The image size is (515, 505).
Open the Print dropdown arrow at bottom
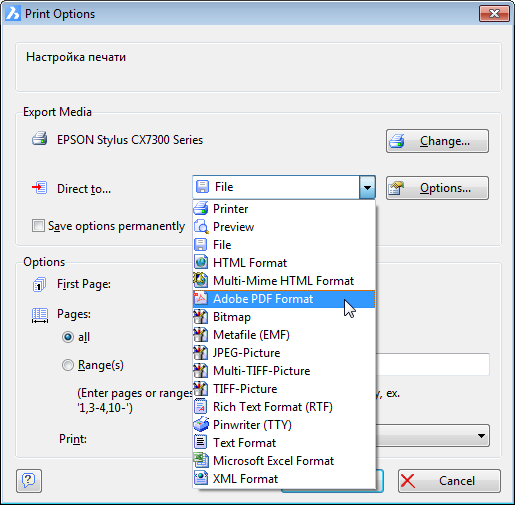pyautogui.click(x=481, y=436)
